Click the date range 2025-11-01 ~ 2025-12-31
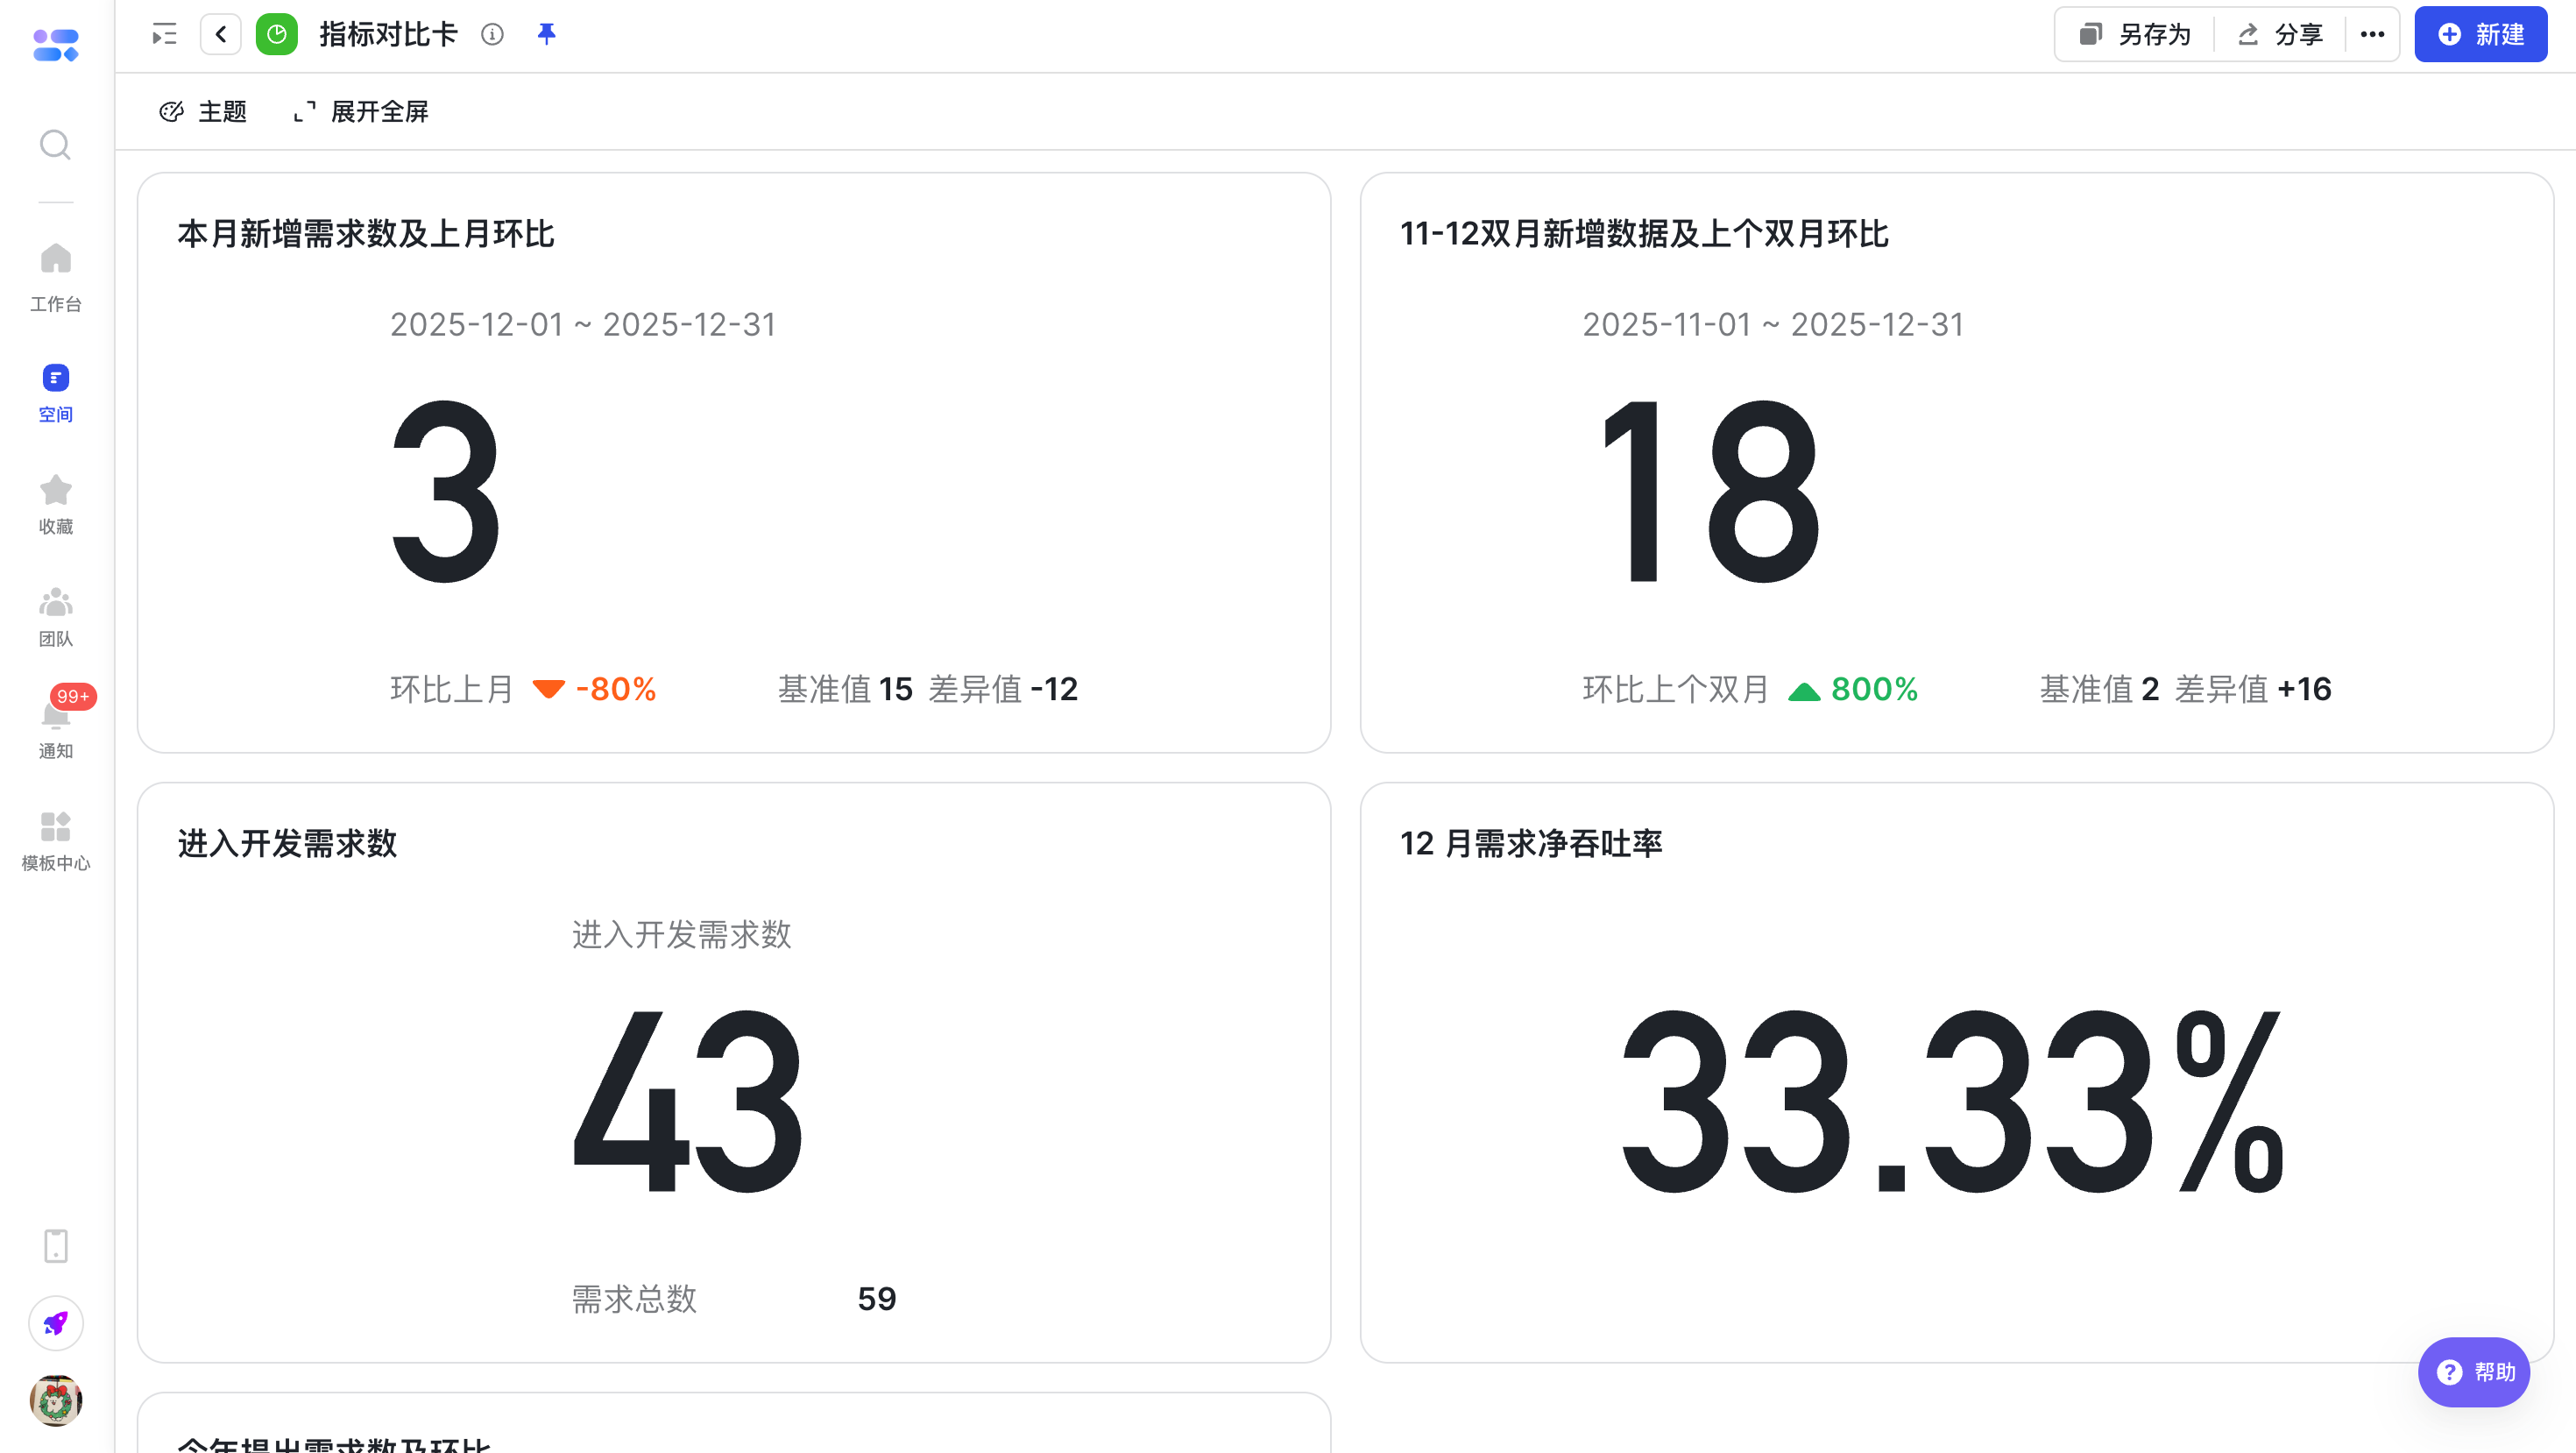2576x1453 pixels. pyautogui.click(x=1773, y=325)
